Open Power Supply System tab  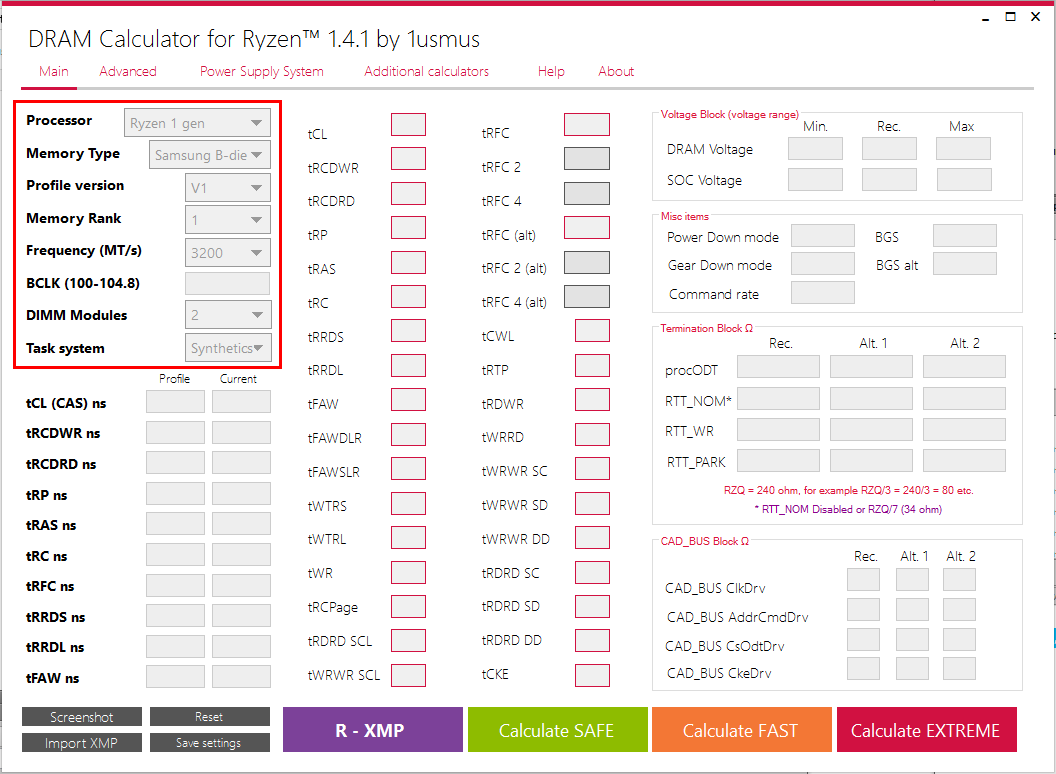tap(261, 71)
